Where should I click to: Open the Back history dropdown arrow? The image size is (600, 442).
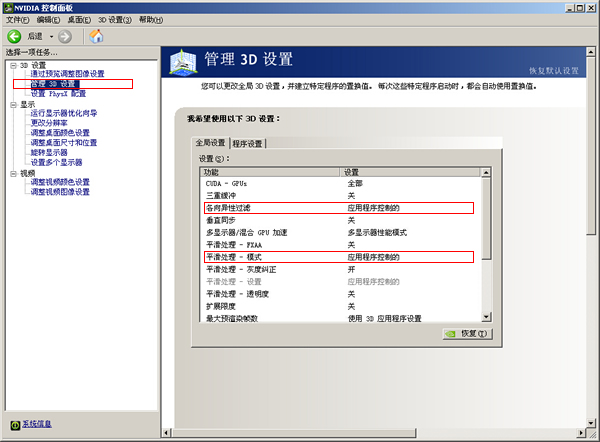(52, 36)
